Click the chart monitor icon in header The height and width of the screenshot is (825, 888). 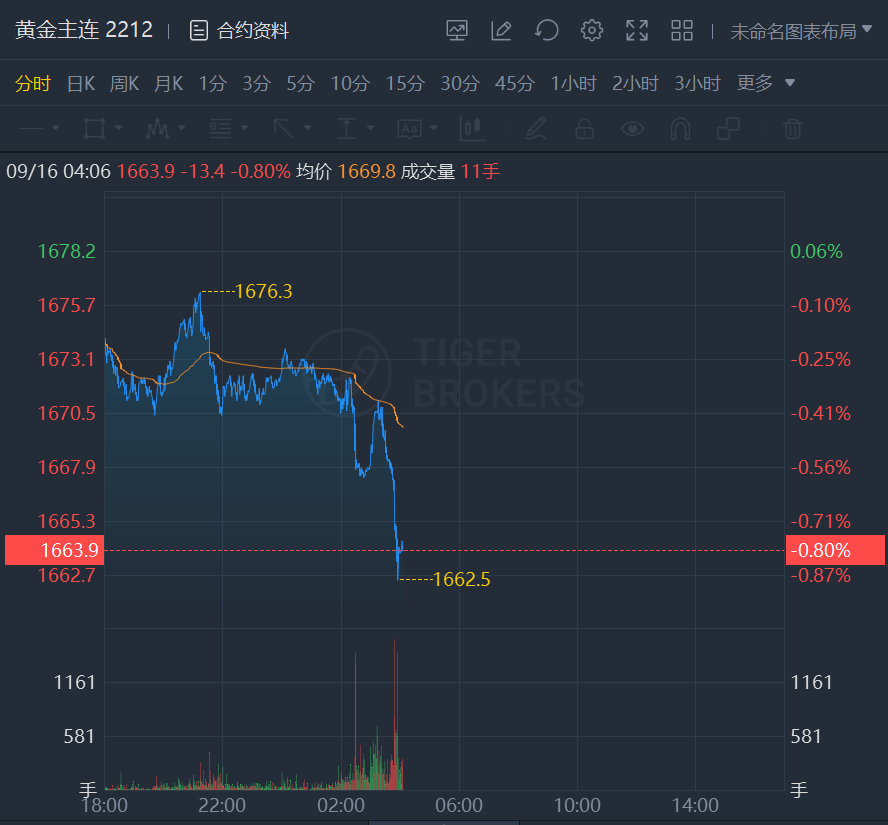tap(457, 30)
